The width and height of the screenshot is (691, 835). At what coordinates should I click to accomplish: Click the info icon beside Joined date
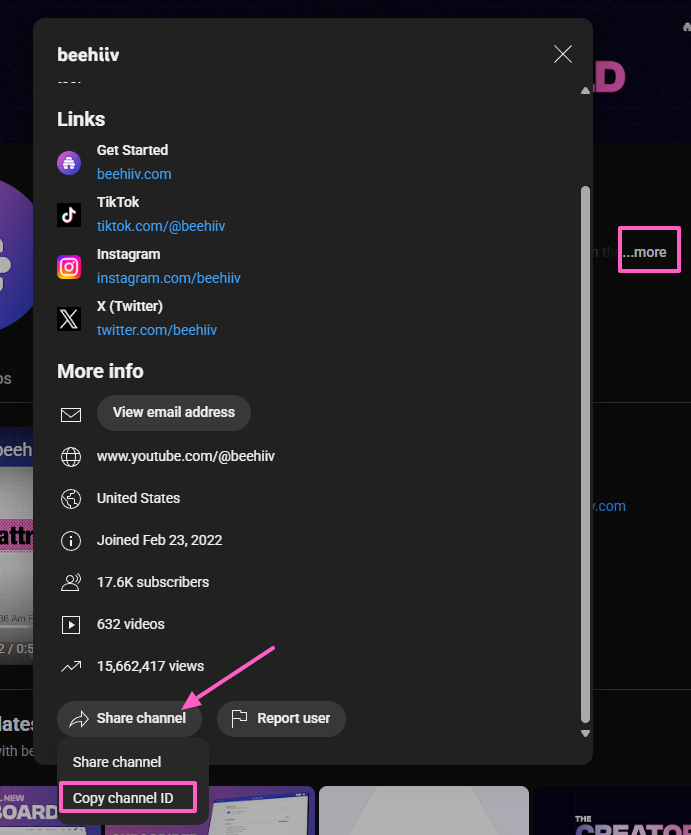coord(71,541)
